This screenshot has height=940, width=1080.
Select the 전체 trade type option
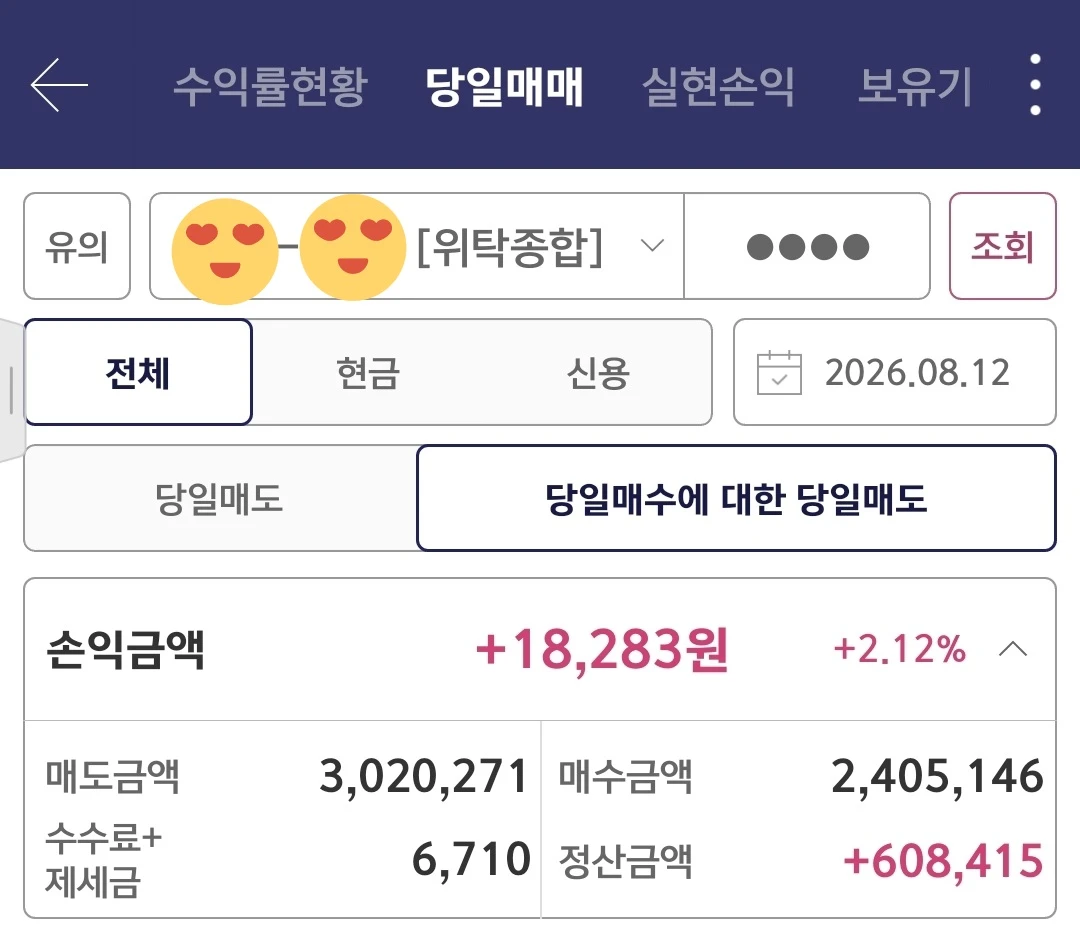tap(138, 372)
